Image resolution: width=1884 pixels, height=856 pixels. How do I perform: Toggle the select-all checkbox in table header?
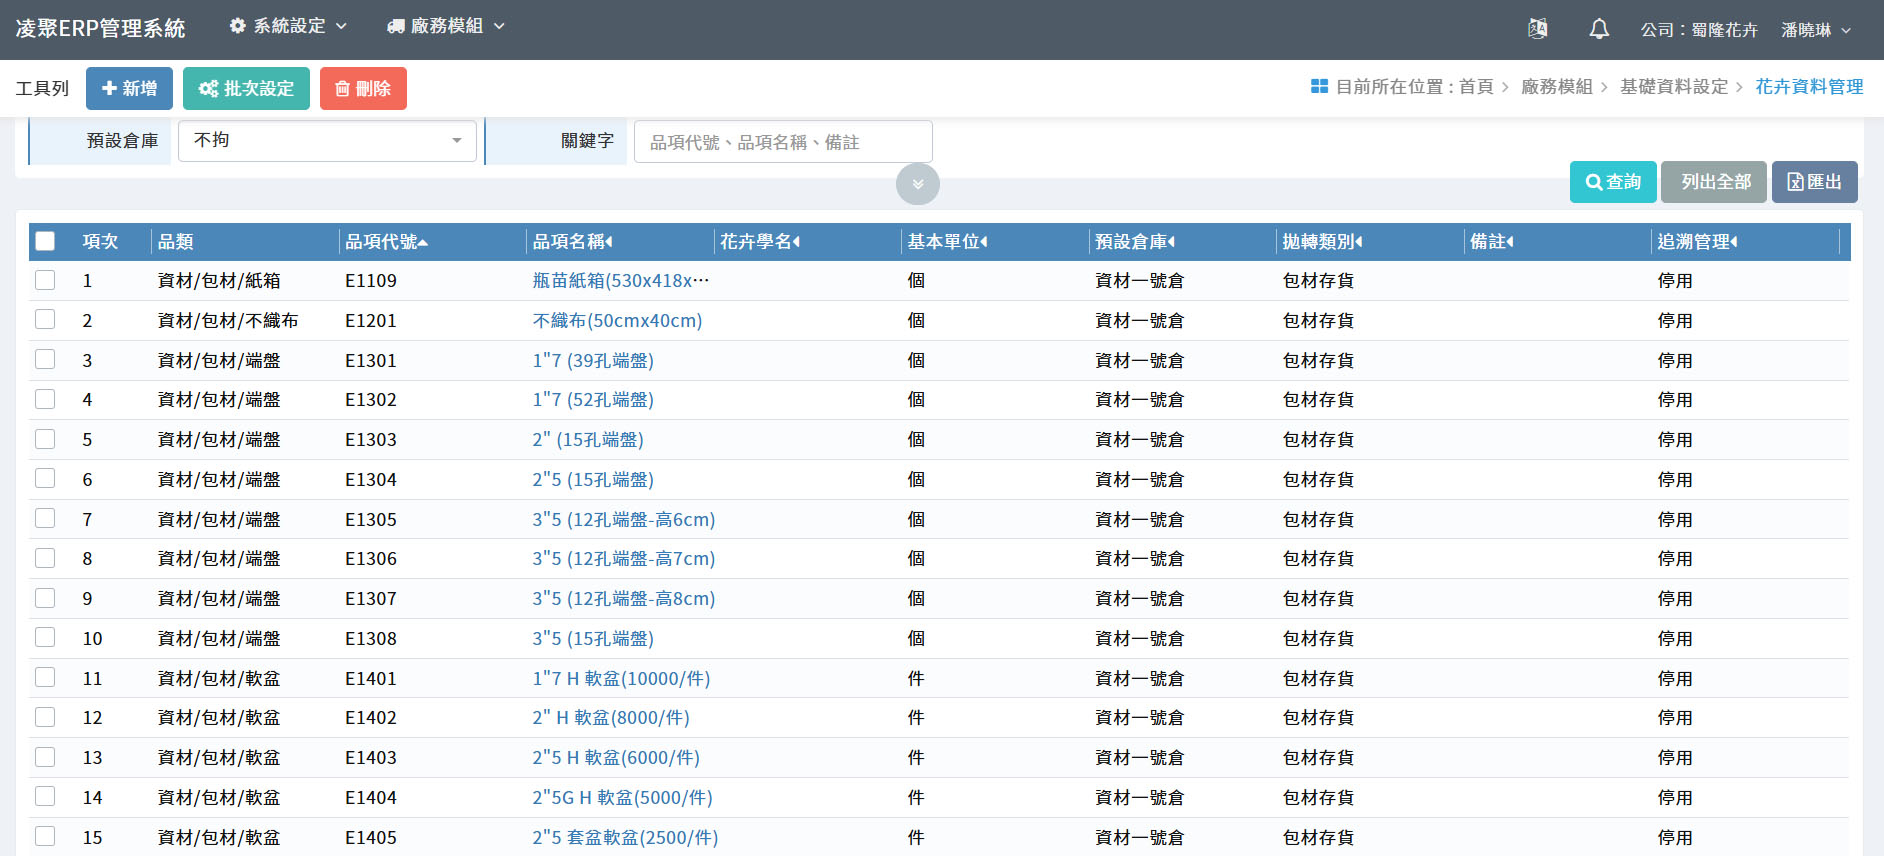pos(45,241)
